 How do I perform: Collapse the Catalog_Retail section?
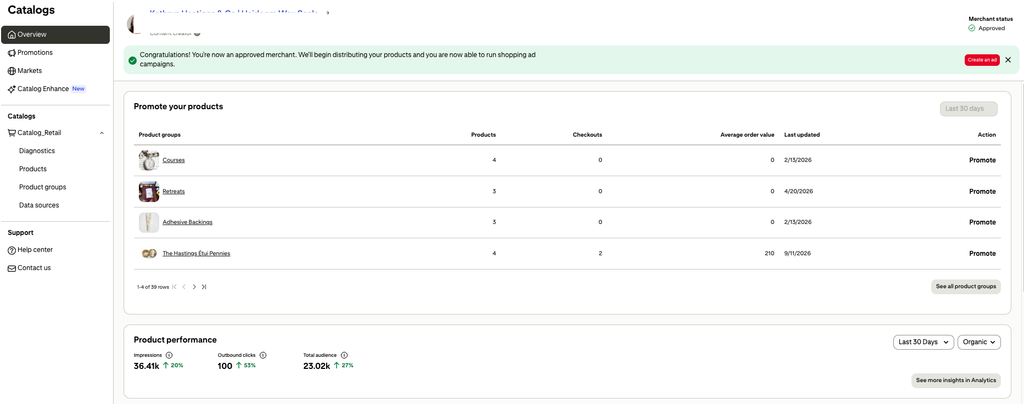101,133
